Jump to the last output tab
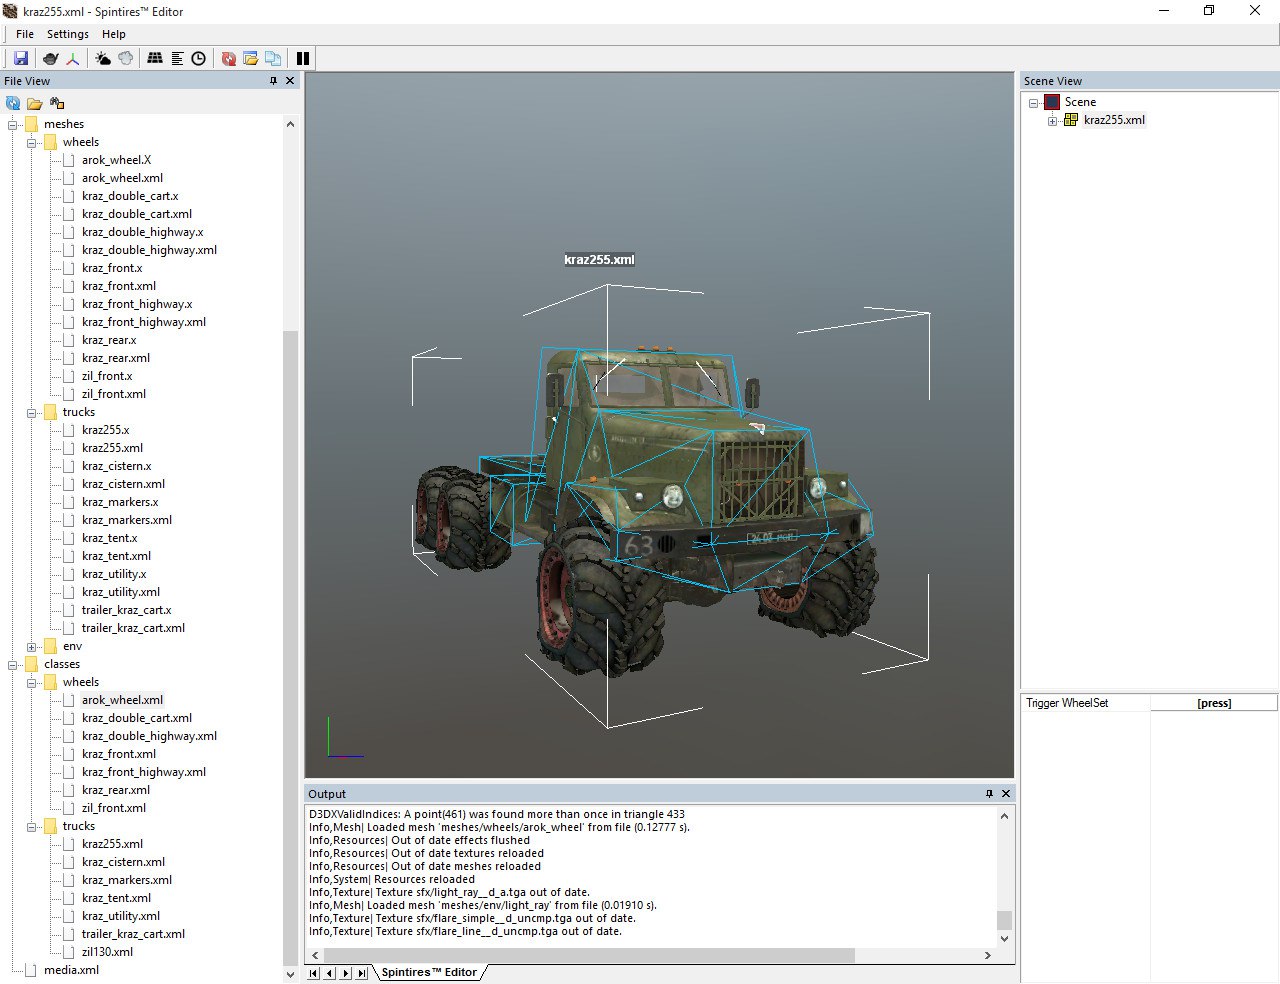 [362, 972]
